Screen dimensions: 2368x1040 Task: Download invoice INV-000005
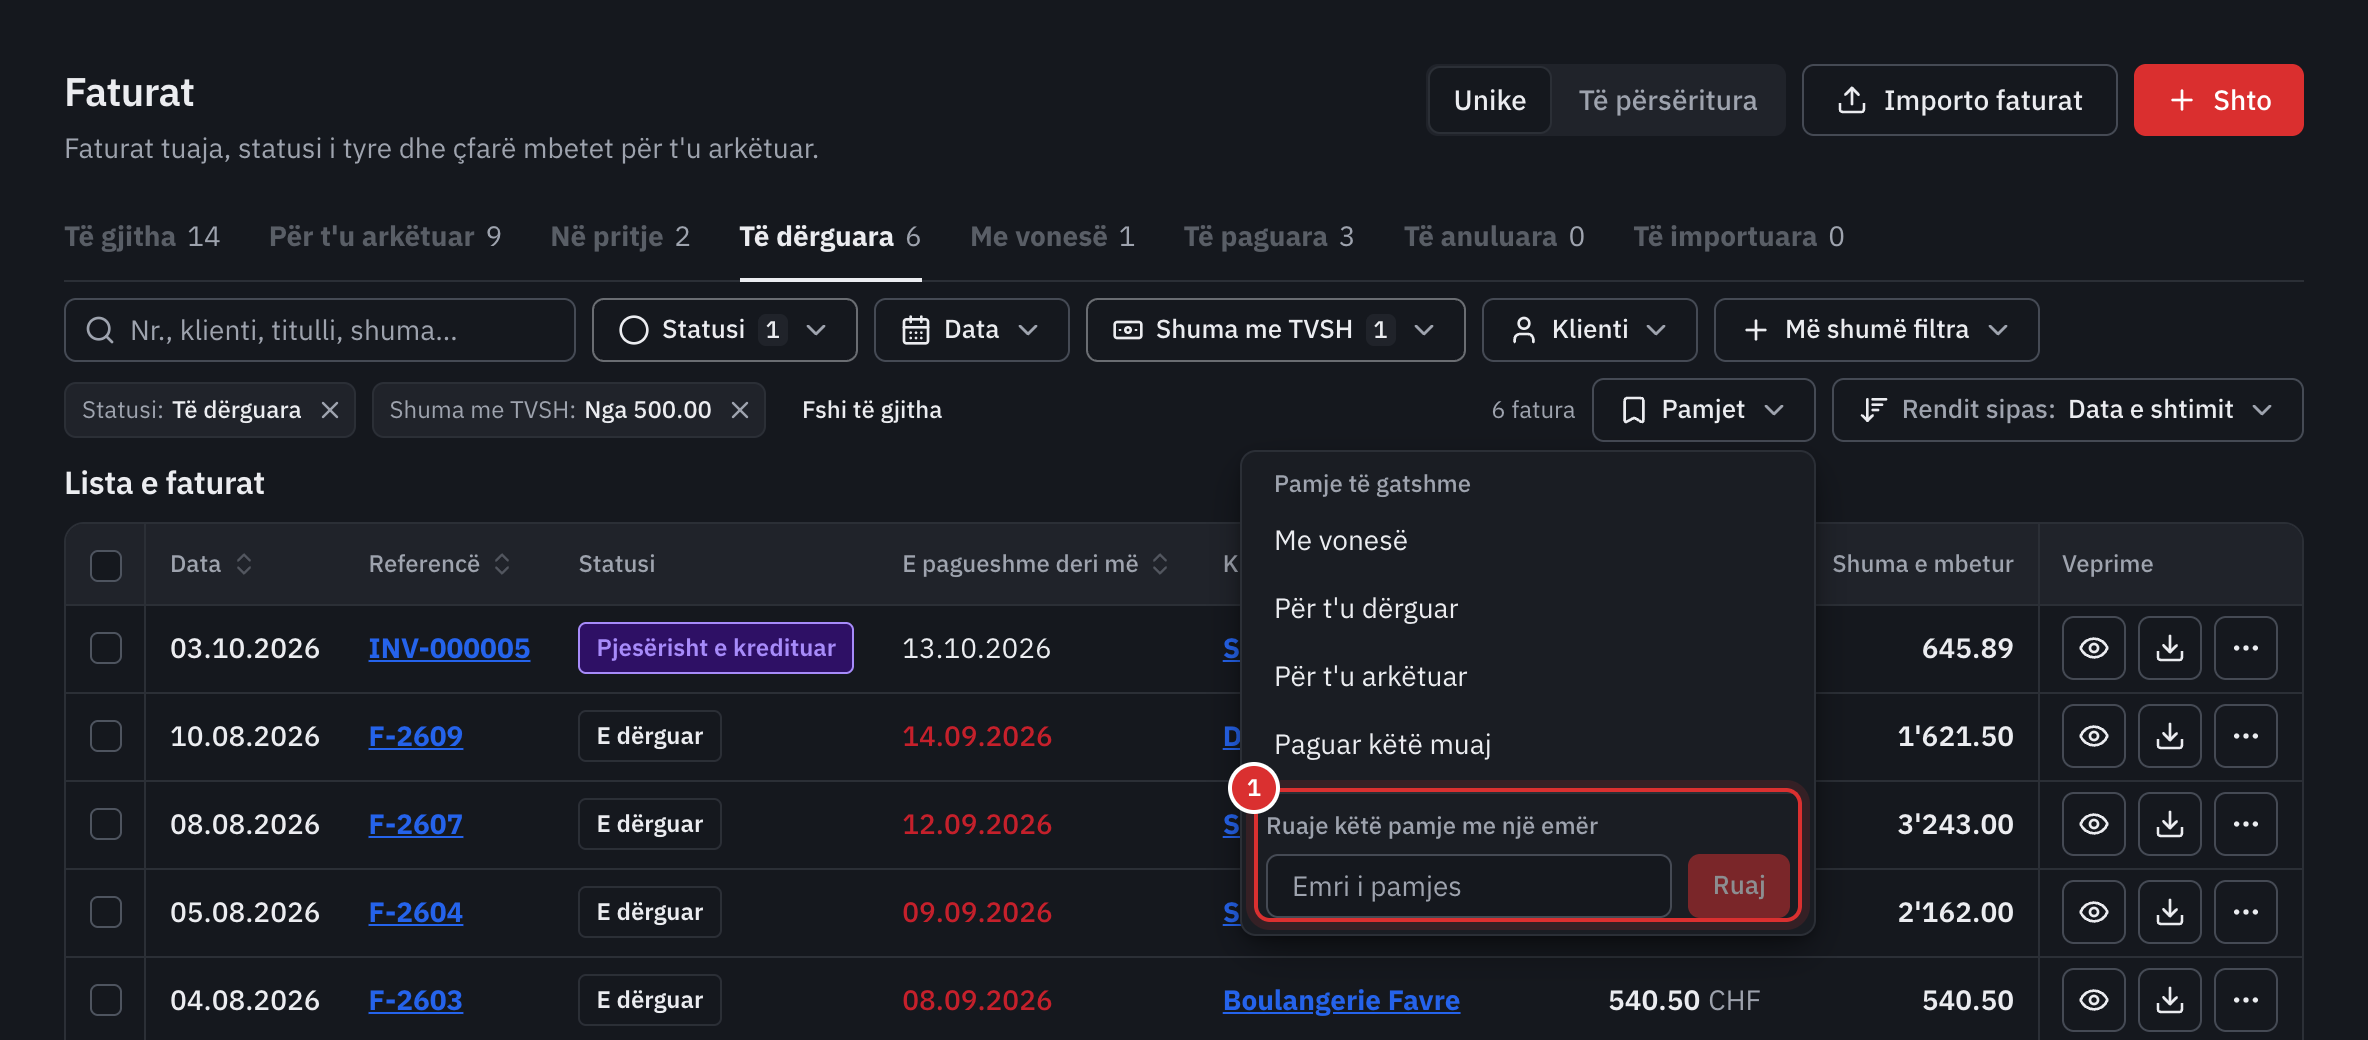click(2169, 648)
